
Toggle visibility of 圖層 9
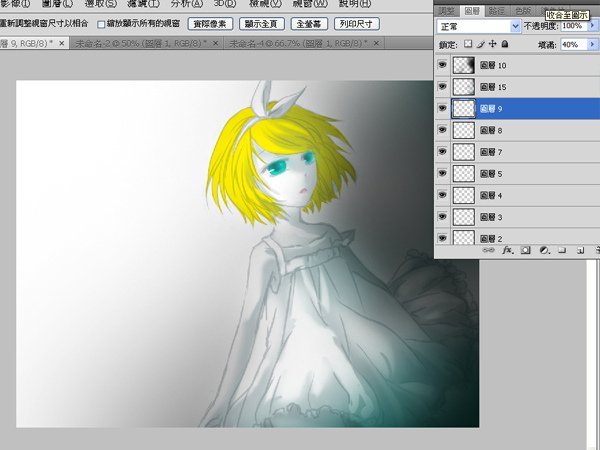tap(442, 108)
